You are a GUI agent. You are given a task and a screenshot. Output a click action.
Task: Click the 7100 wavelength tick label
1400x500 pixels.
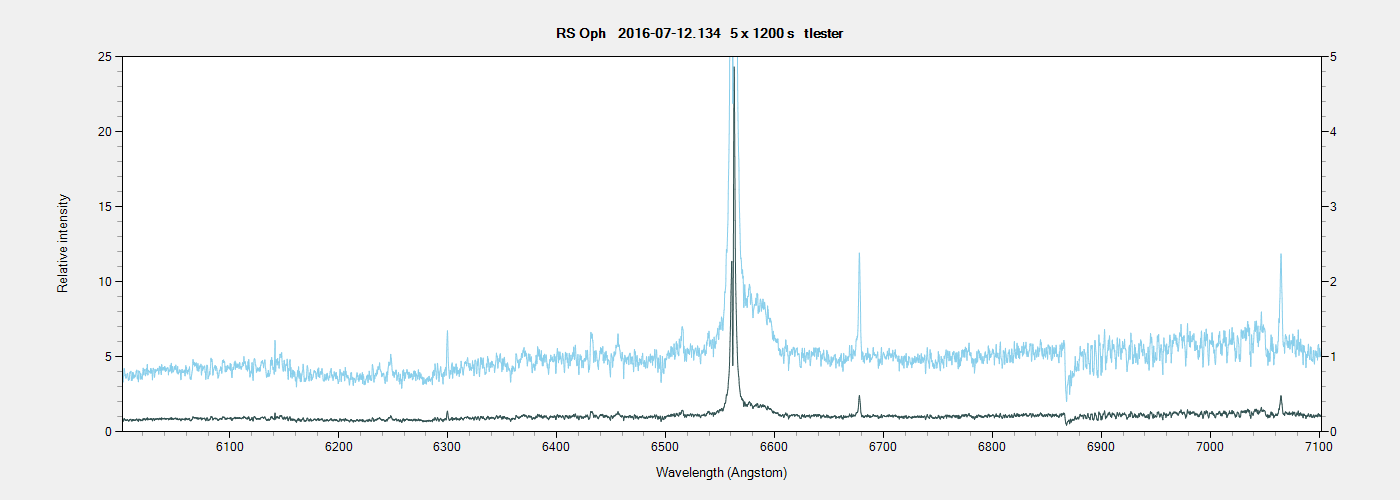point(1318,447)
